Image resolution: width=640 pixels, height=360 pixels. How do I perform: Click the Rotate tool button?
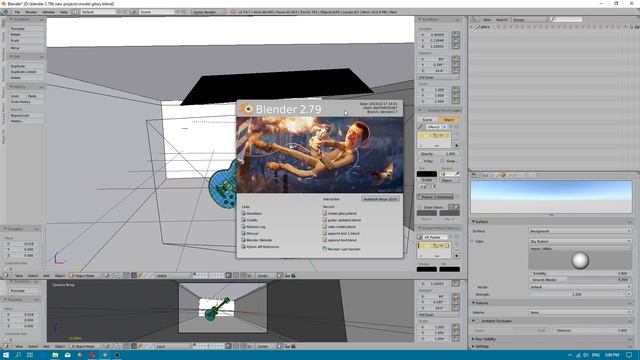pos(26,35)
